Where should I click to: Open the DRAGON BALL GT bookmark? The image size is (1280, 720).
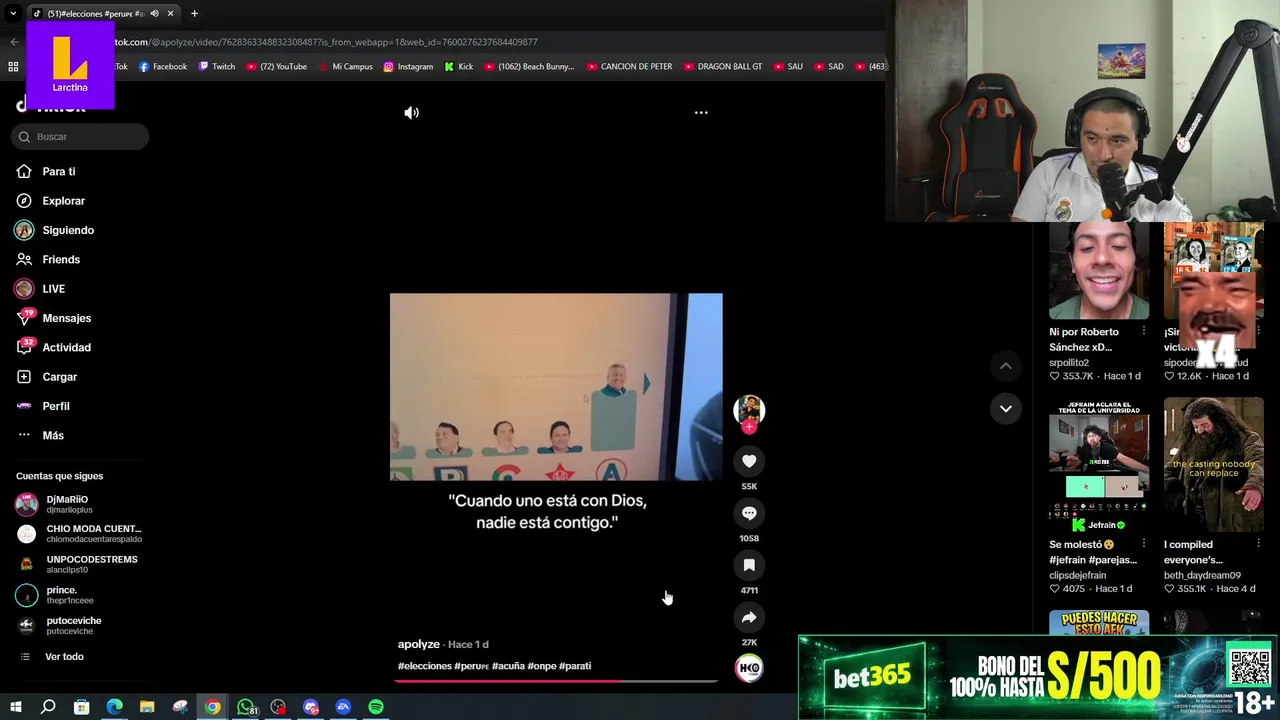723,67
